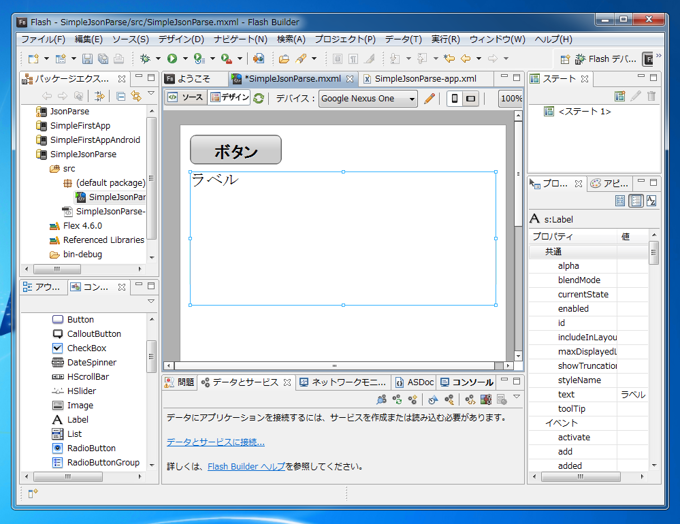This screenshot has width=680, height=524.
Task: Open the プロジェクト(P) menu
Action: point(345,39)
